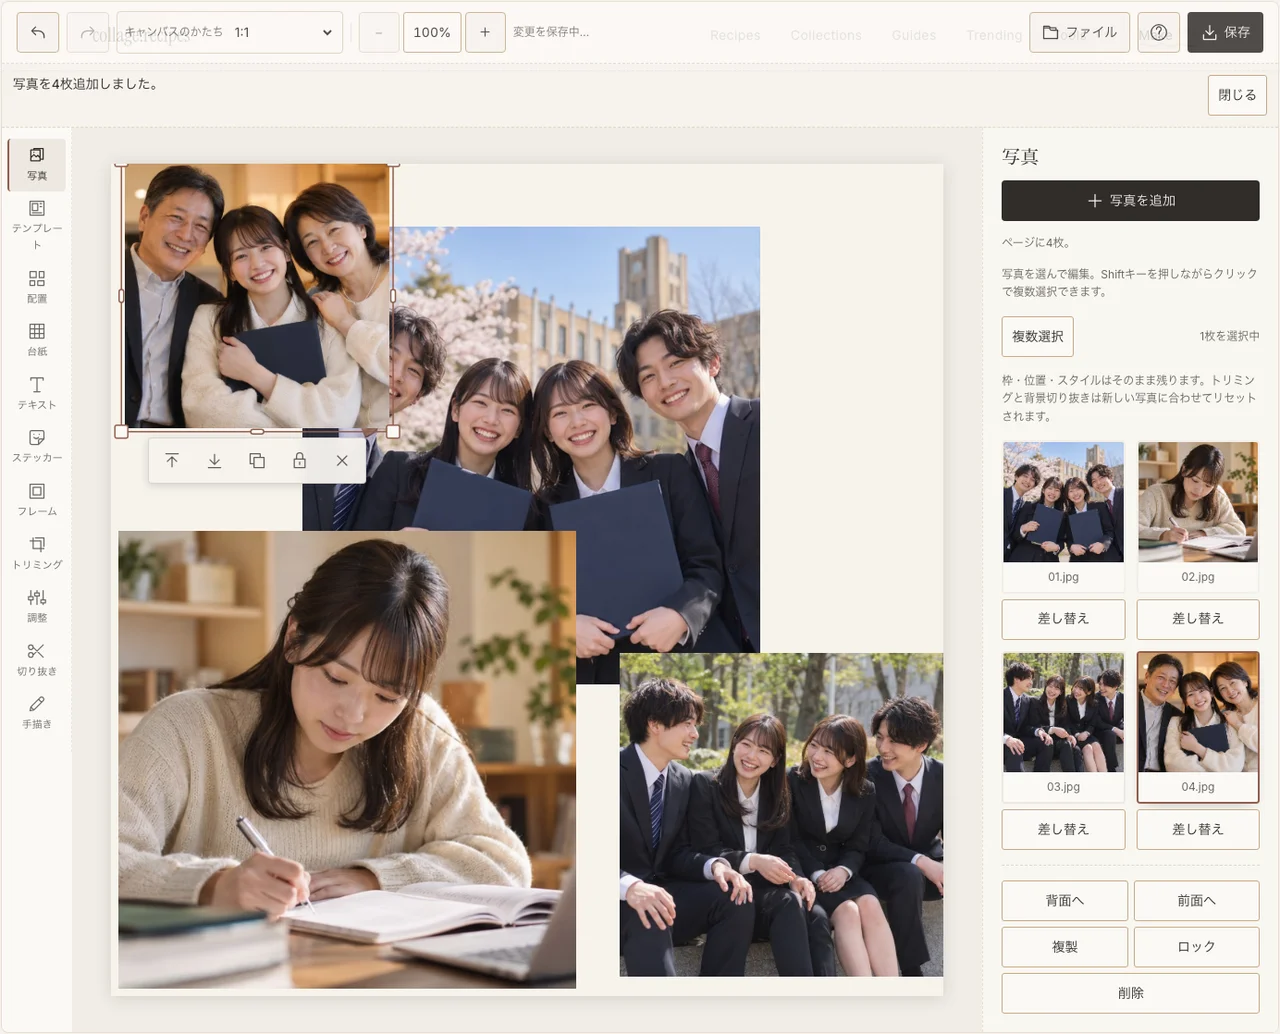Open the ステッカー sticker tool

click(x=37, y=445)
